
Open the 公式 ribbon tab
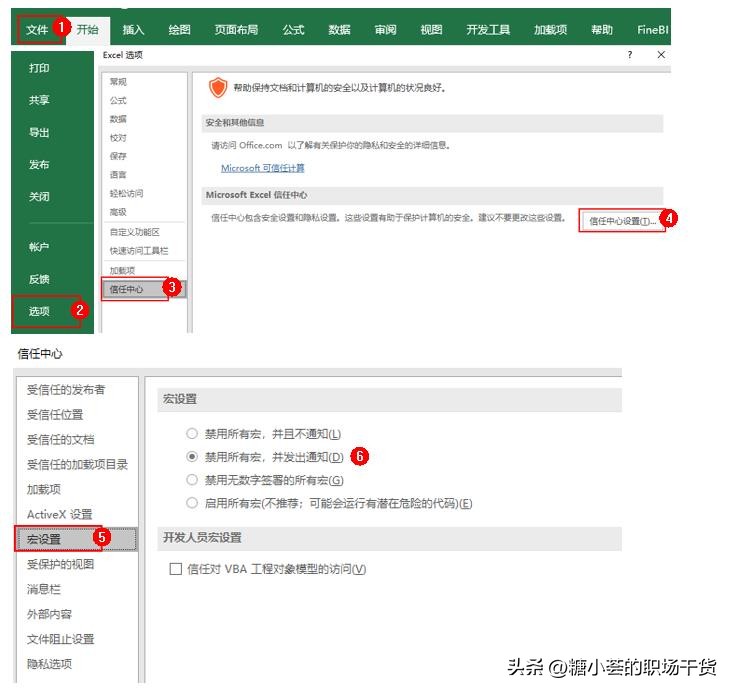pyautogui.click(x=293, y=30)
